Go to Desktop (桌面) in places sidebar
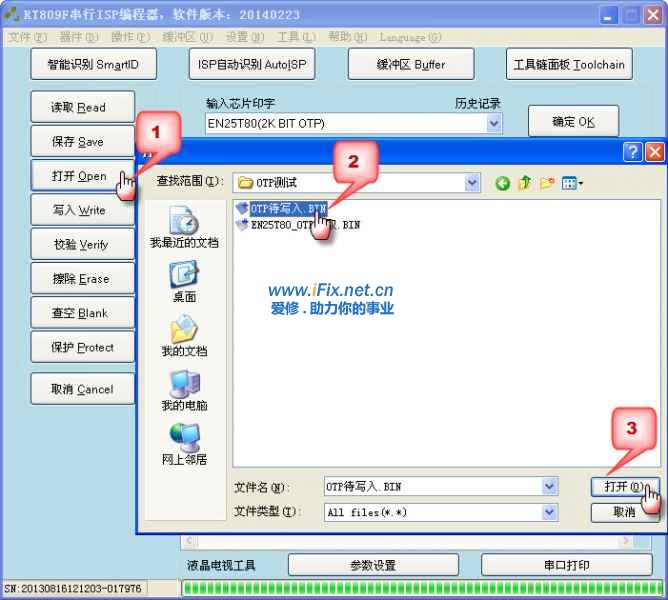Screen dimensions: 668x600 [184, 281]
